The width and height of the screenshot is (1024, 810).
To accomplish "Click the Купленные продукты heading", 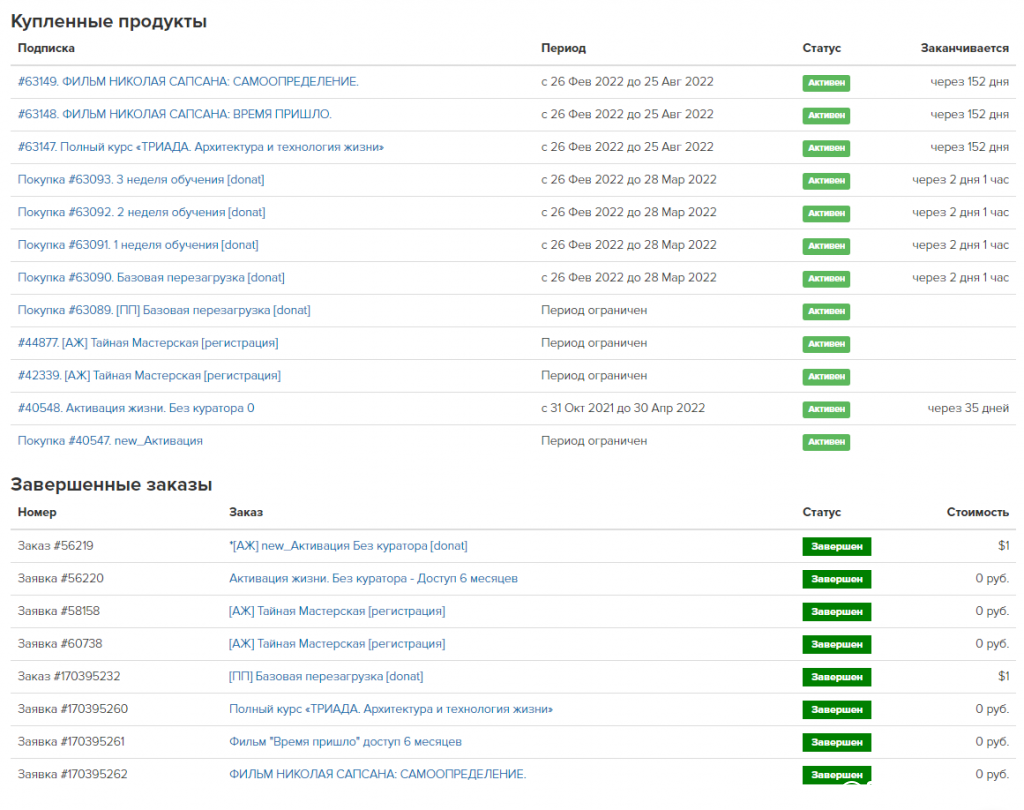I will click(x=108, y=22).
